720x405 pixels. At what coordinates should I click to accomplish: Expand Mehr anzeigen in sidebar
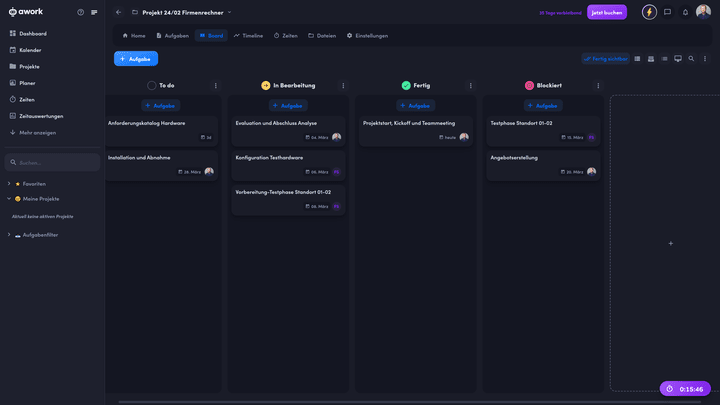pyautogui.click(x=33, y=133)
